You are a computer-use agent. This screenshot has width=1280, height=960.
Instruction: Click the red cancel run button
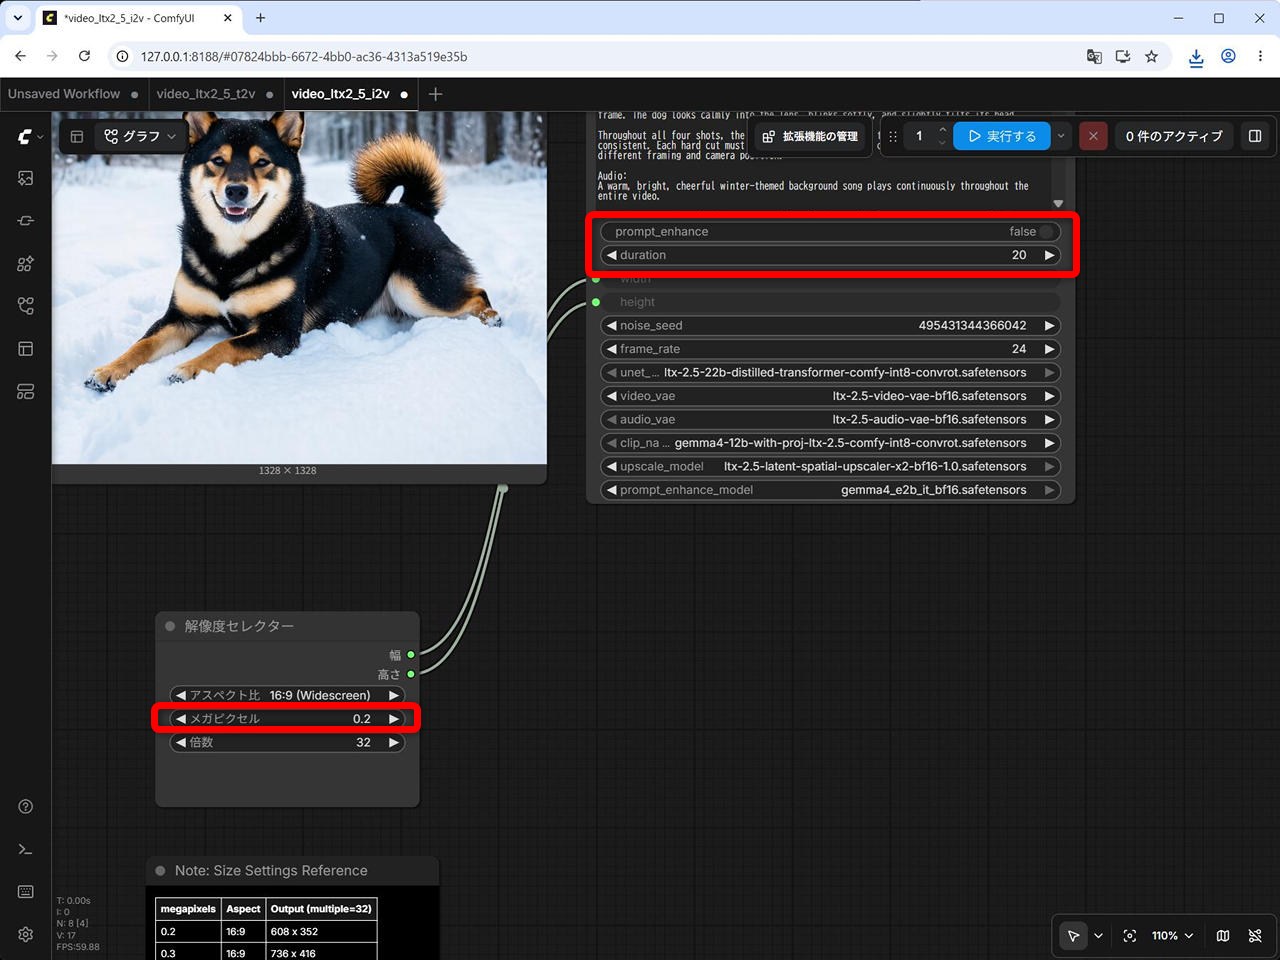[x=1093, y=136]
